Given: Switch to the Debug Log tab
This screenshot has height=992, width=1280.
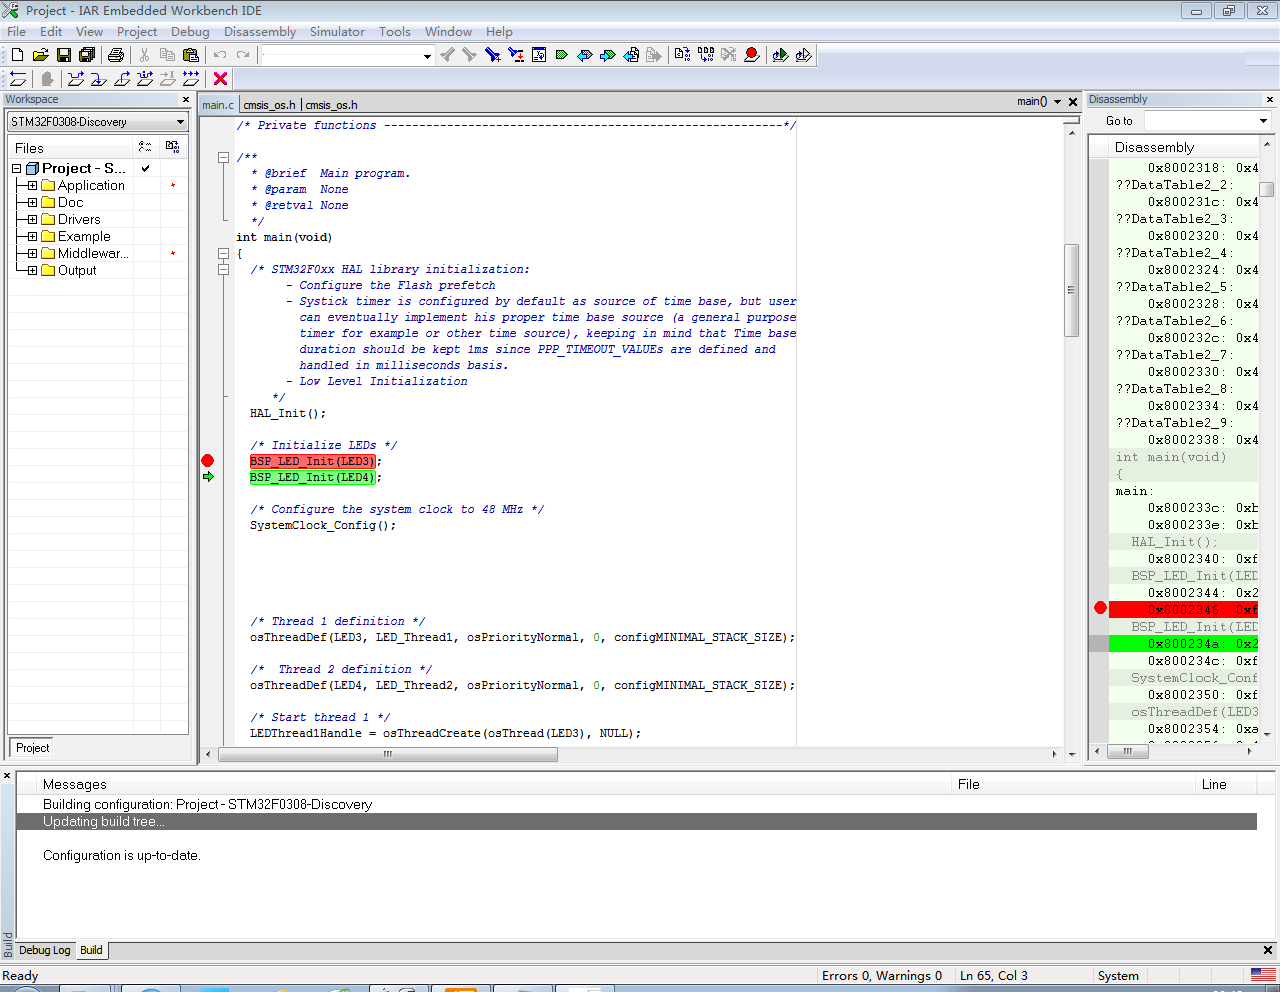Looking at the screenshot, I should pos(44,950).
